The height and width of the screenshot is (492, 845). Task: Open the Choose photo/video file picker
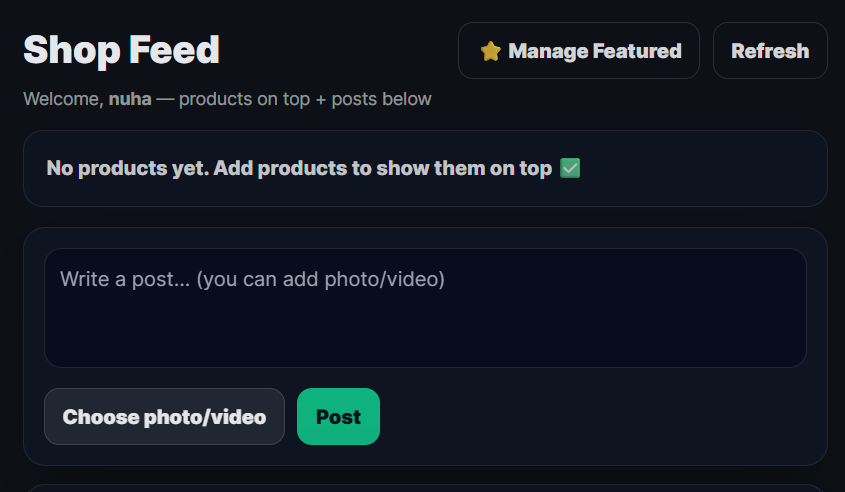164,417
